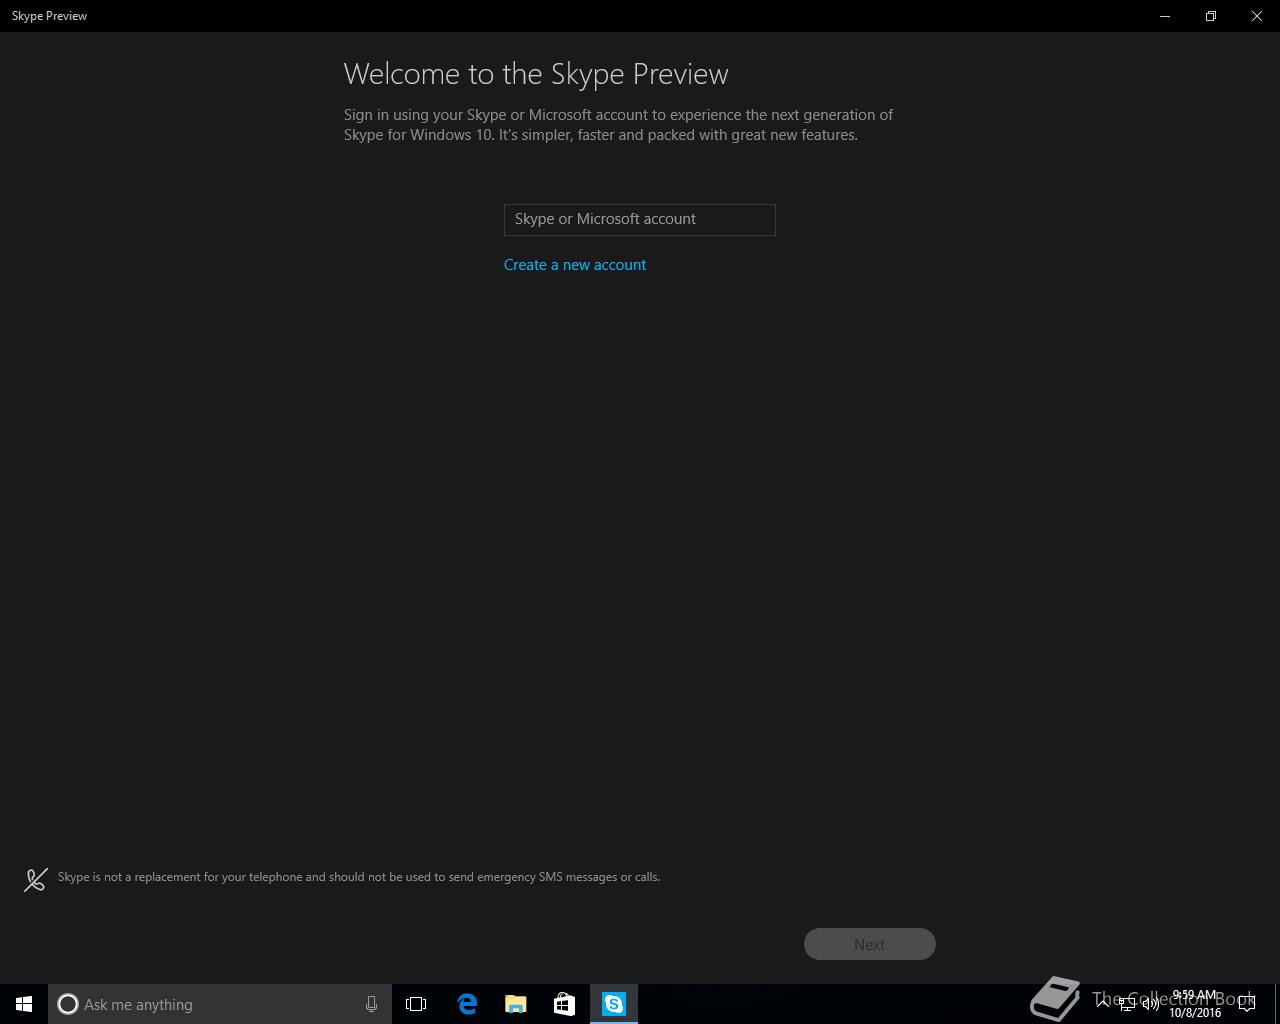Click the grayed-out Next button
Screen dimensions: 1280x1024
tap(869, 944)
